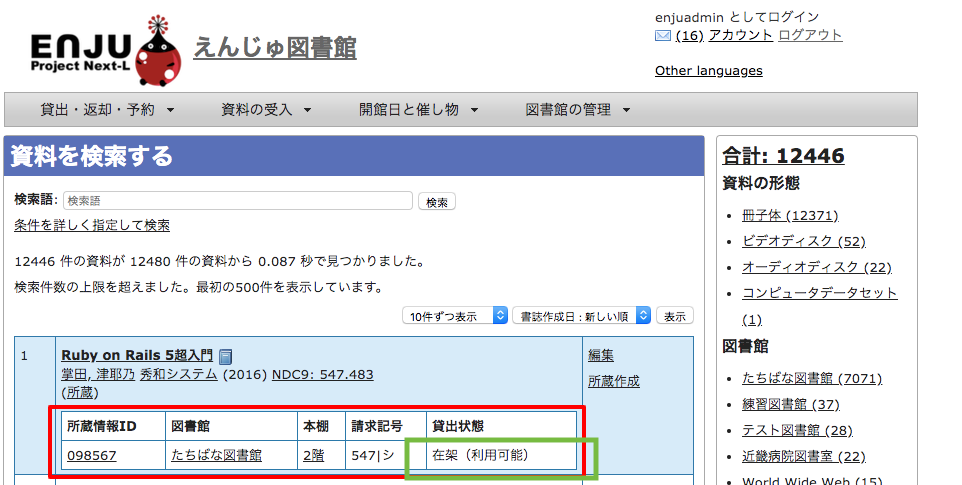Filter by 近畿病院図書室 (22)
Viewport: 962px width, 485px height.
click(804, 456)
